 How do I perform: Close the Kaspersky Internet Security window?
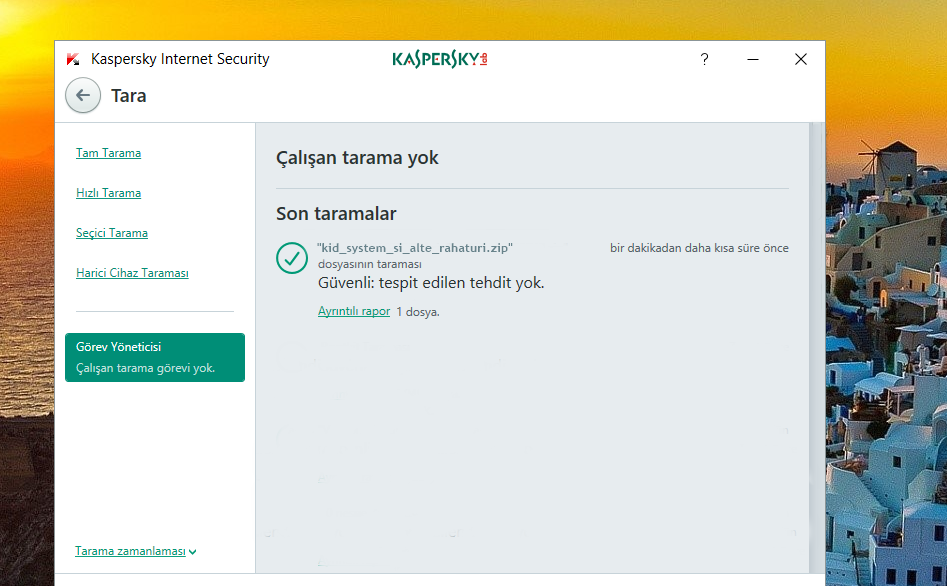(x=801, y=59)
